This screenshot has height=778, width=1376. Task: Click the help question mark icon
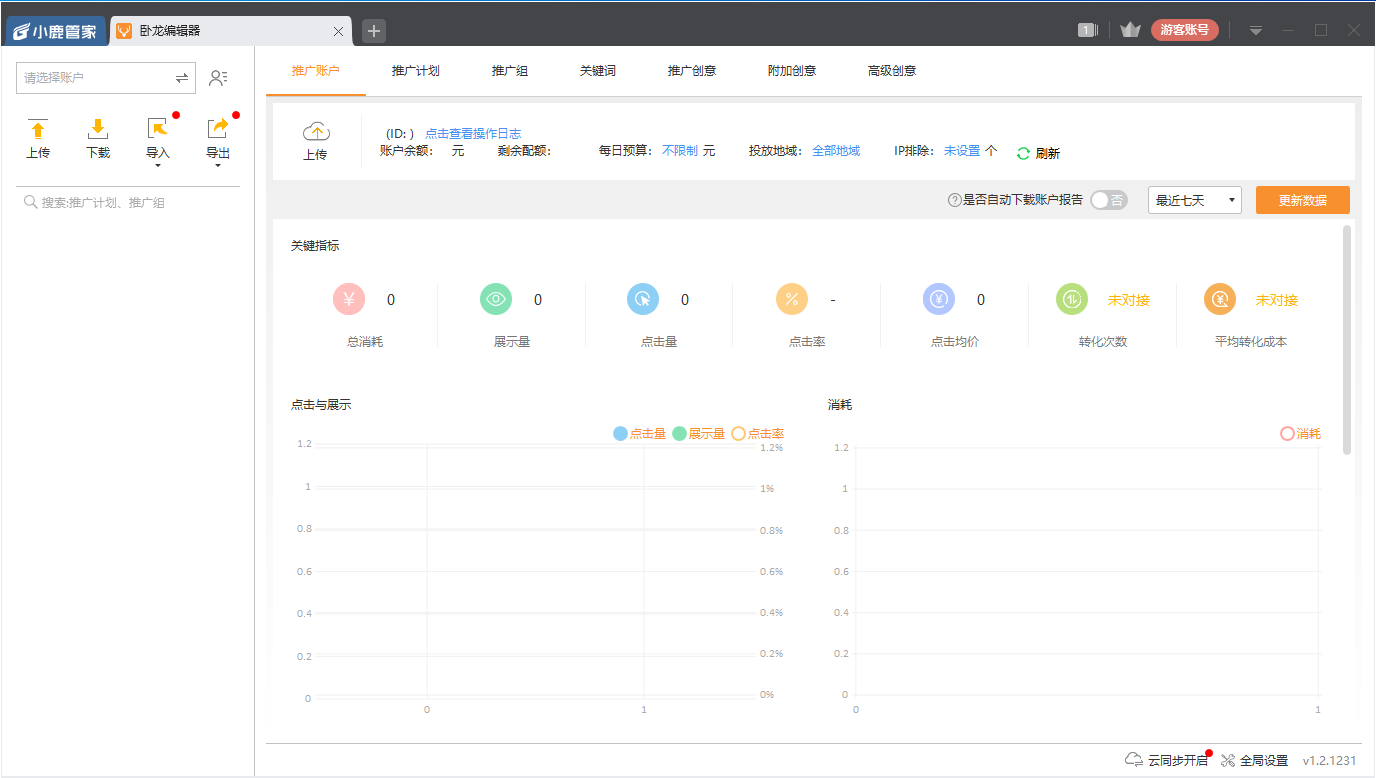coord(955,200)
